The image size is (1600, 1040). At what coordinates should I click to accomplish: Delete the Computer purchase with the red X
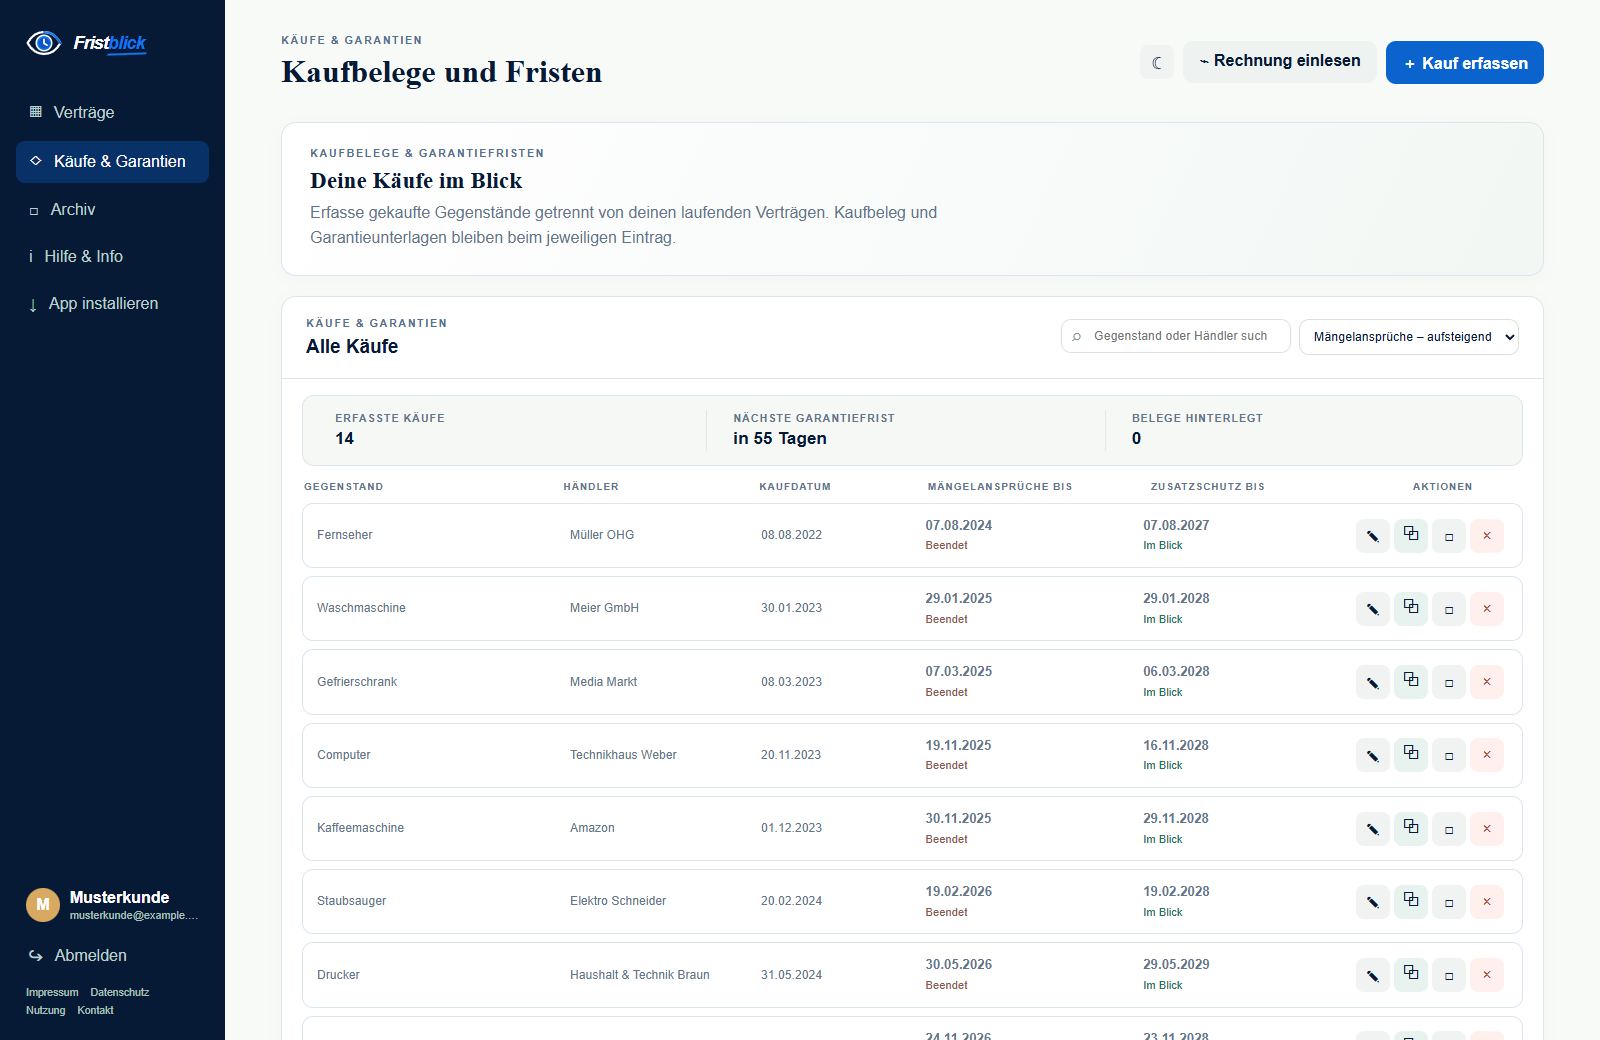[x=1487, y=755]
